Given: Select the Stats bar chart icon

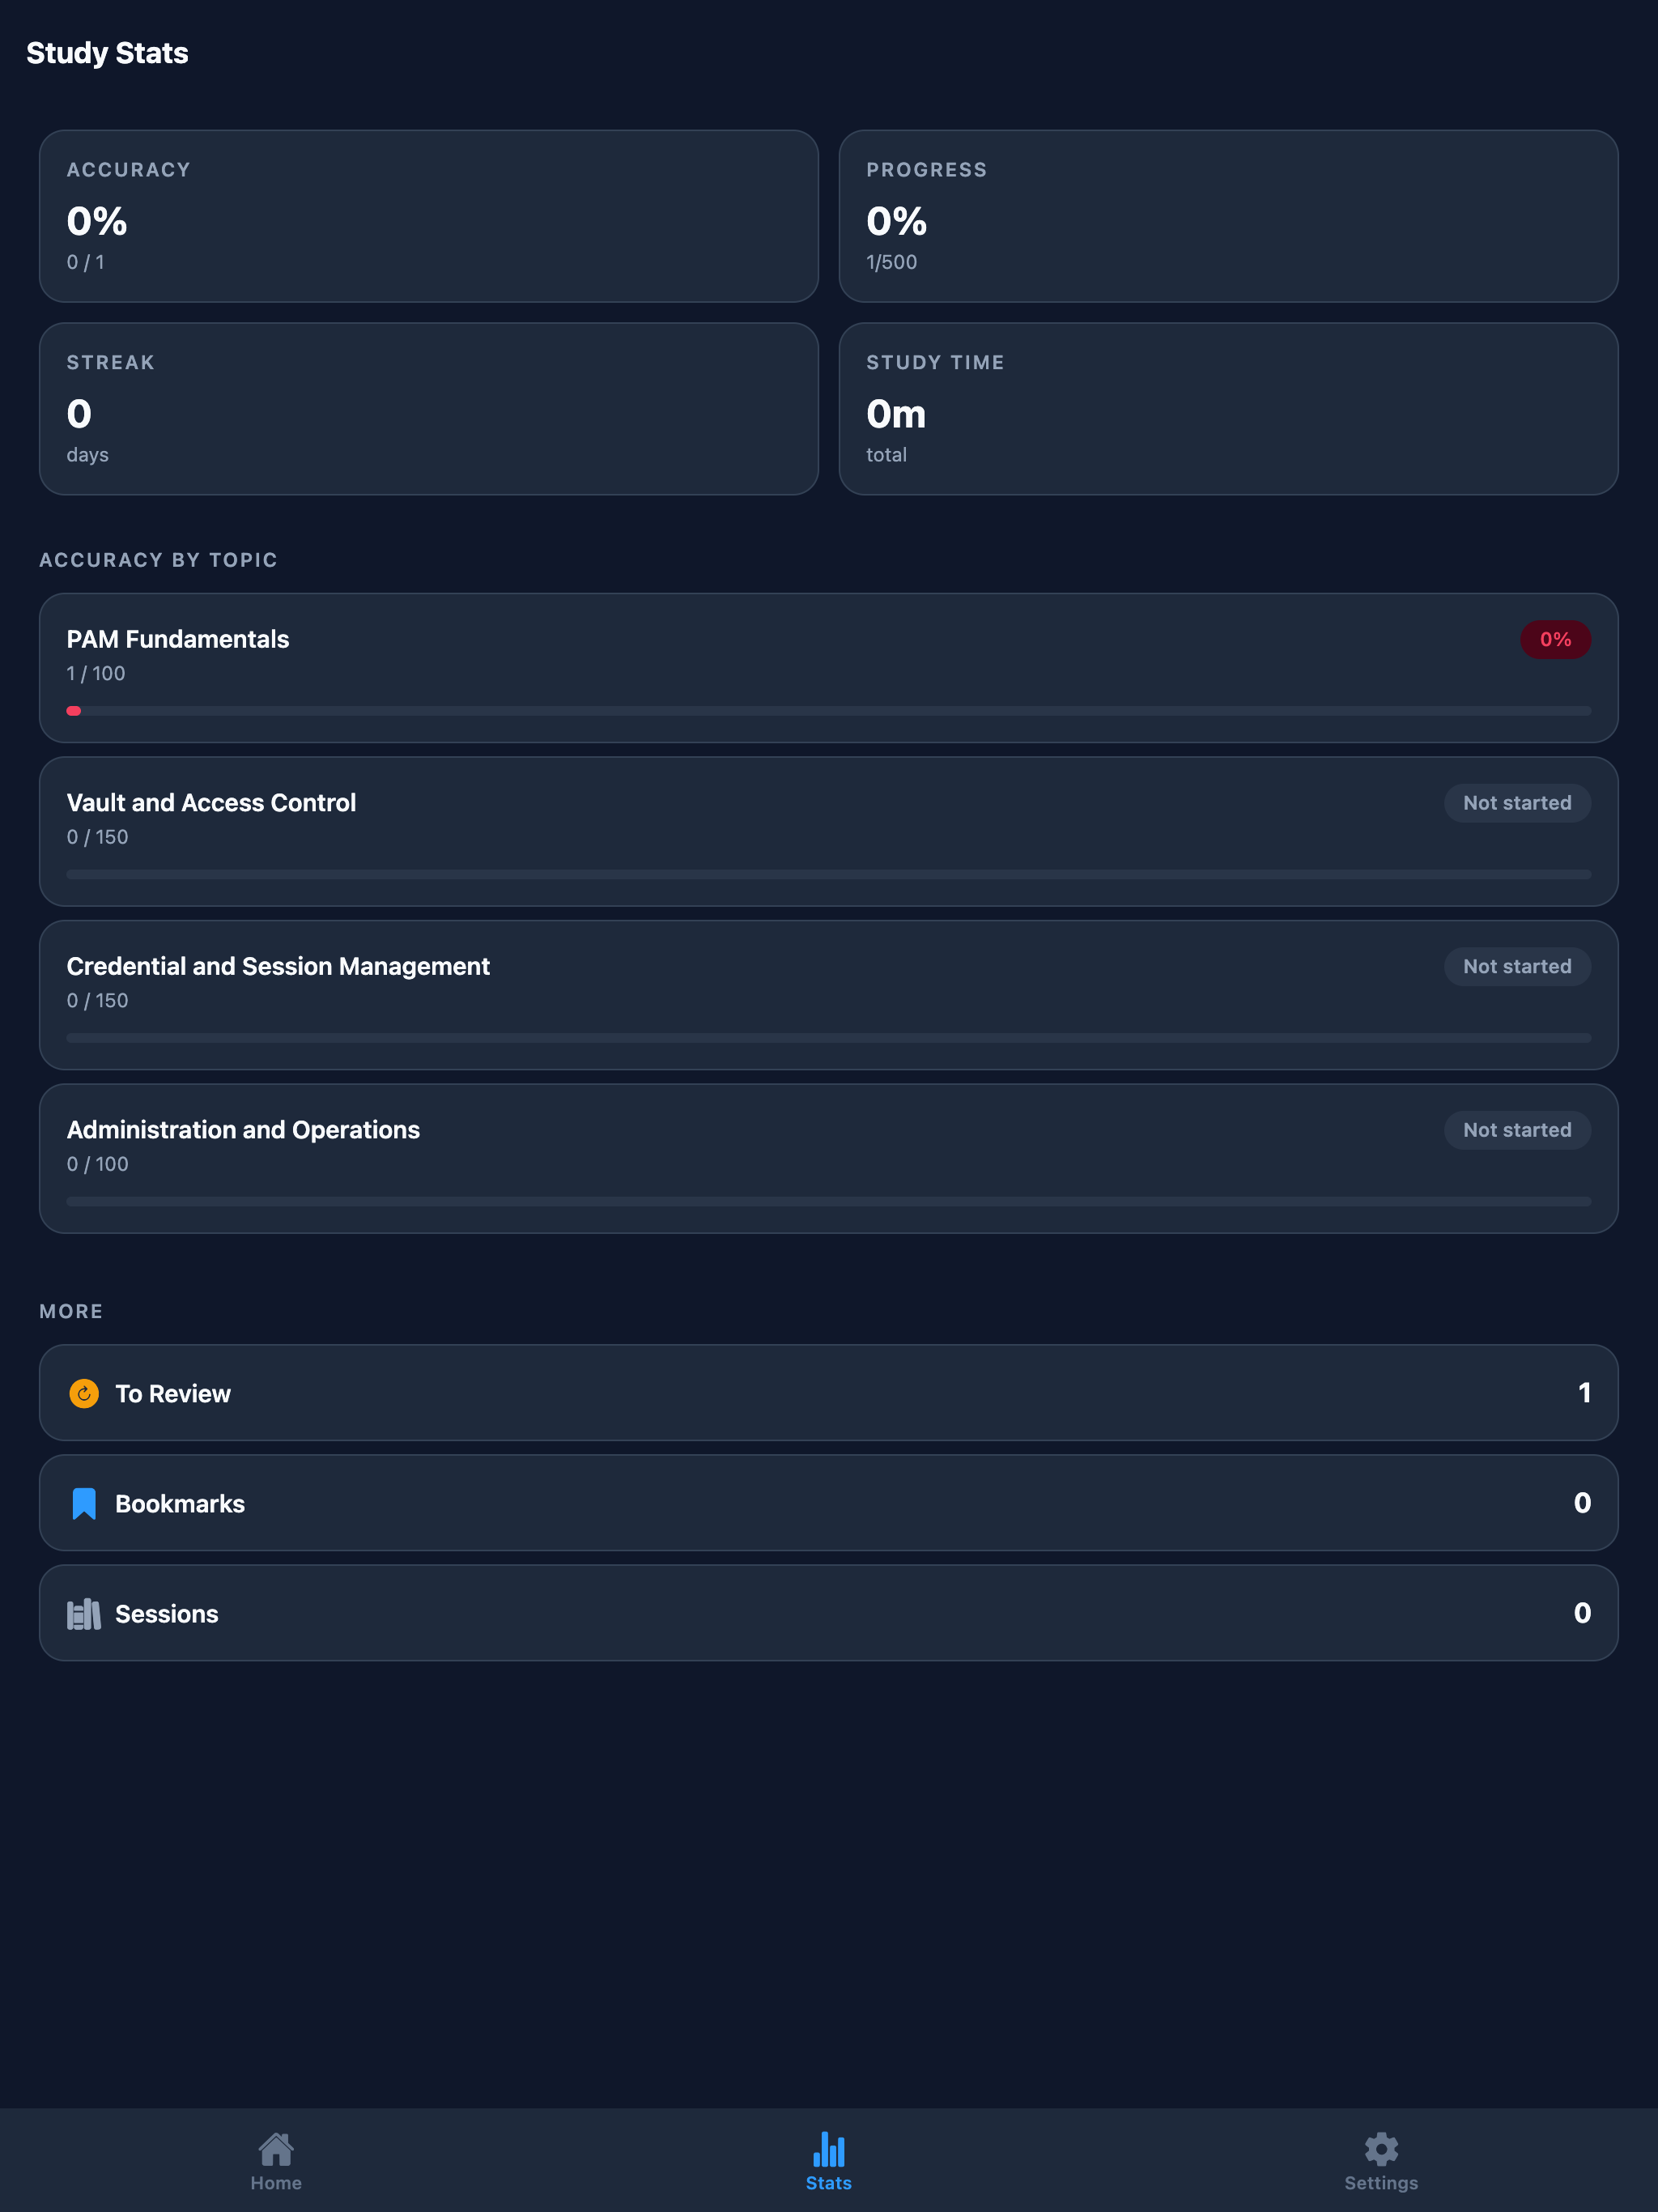Looking at the screenshot, I should coord(829,2148).
